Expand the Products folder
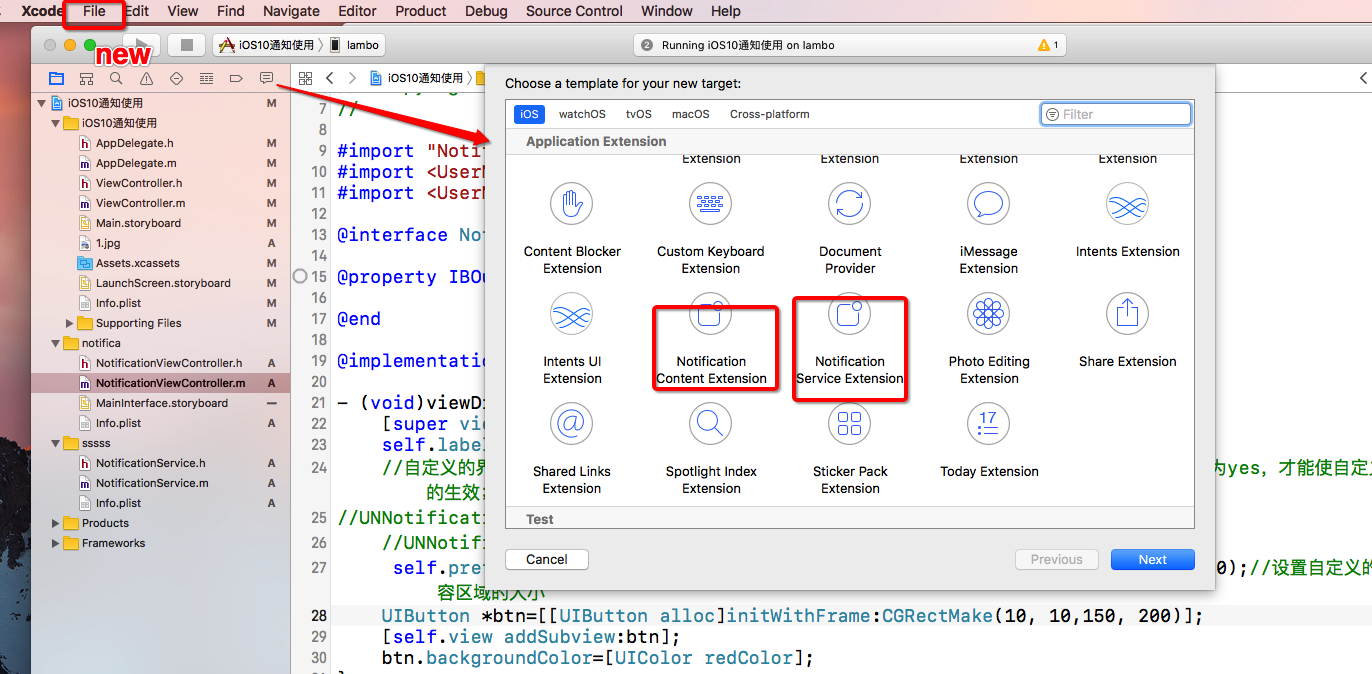Viewport: 1372px width, 674px height. (x=56, y=523)
